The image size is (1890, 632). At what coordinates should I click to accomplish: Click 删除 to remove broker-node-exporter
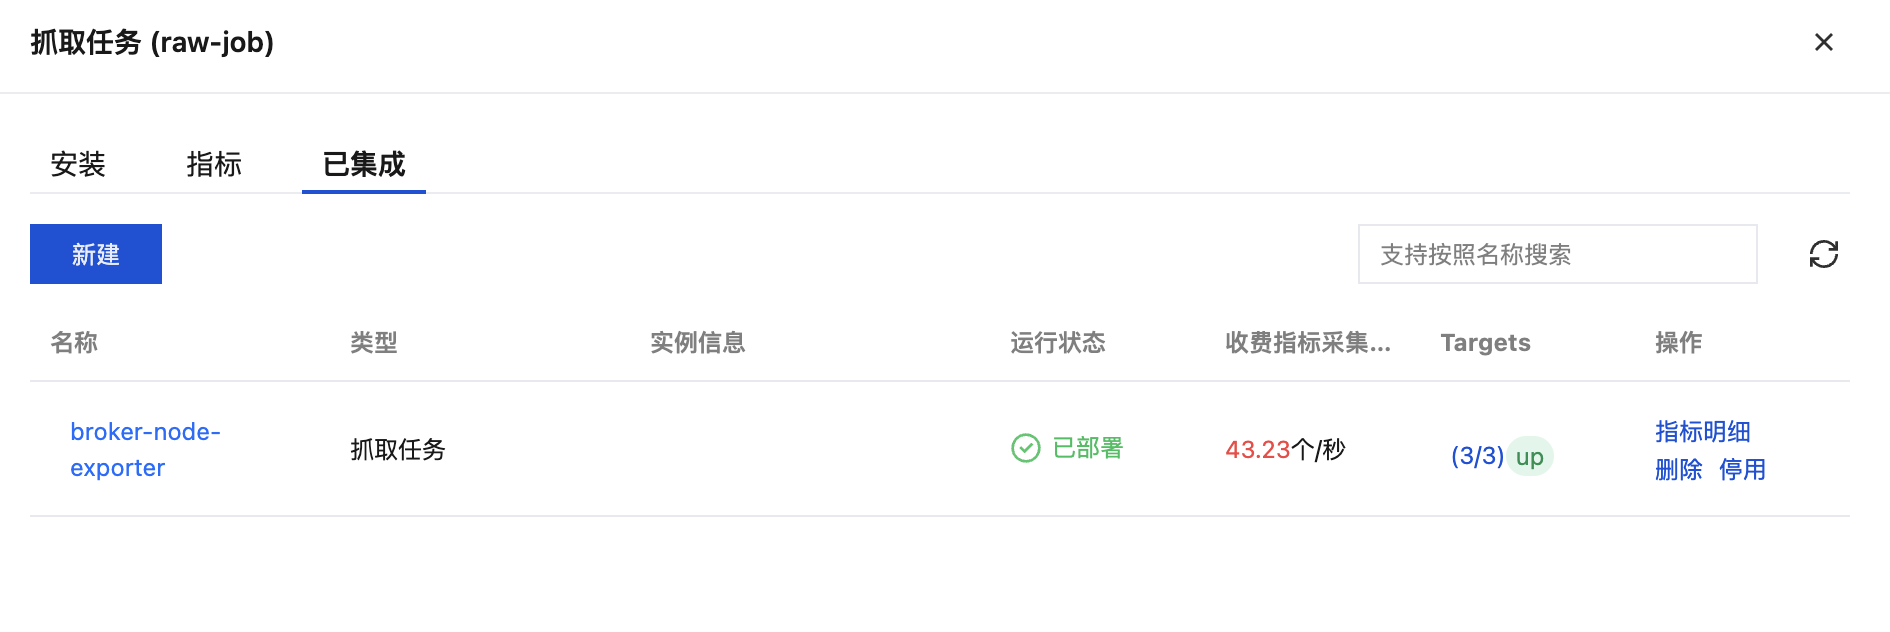click(1678, 469)
